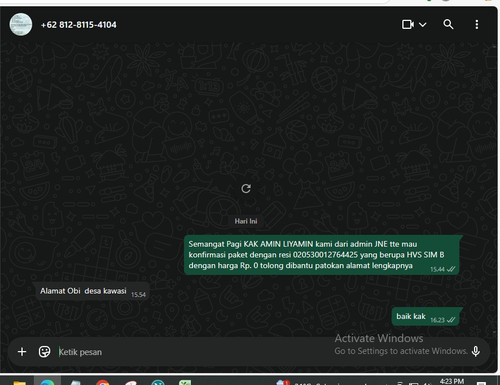Select the 'baik kak' message bubble
The image size is (500, 385).
(x=427, y=316)
